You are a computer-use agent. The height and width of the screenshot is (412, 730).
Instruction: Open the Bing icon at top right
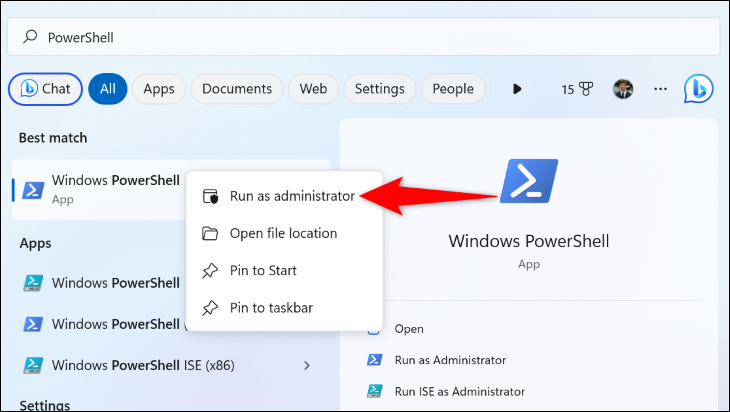coord(698,88)
